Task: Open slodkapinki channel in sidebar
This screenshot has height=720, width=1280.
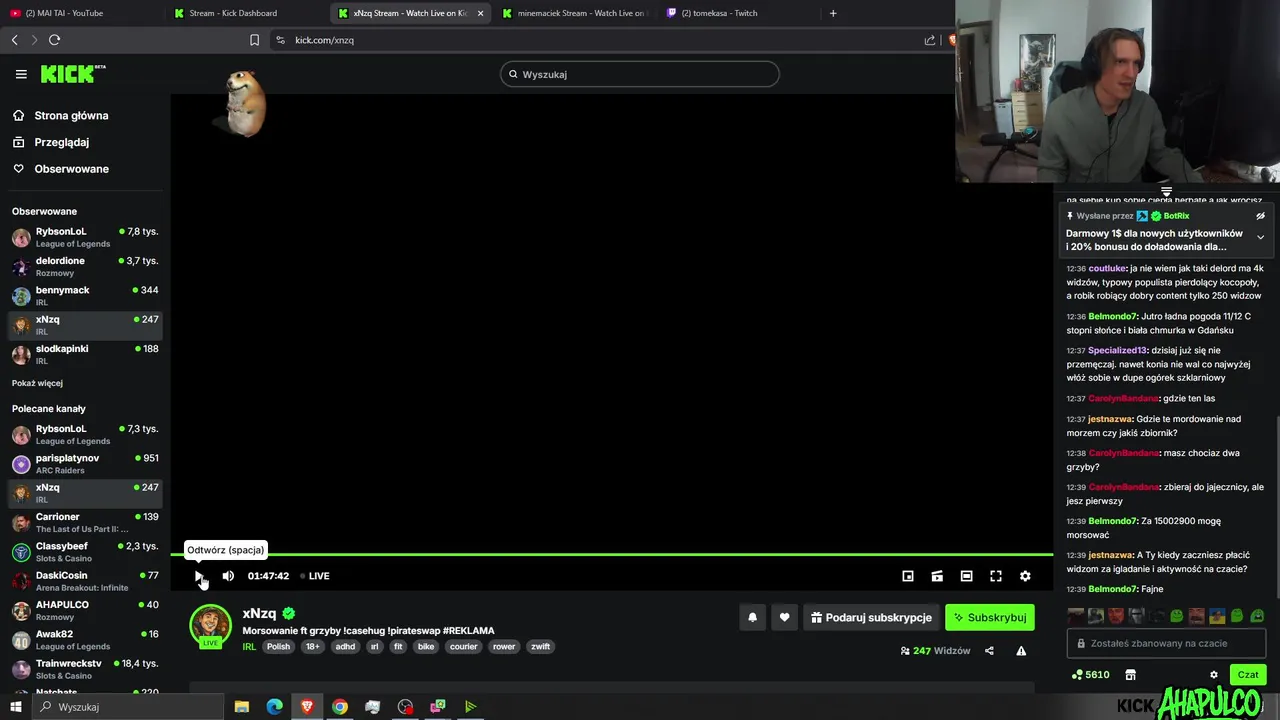Action: click(x=85, y=354)
